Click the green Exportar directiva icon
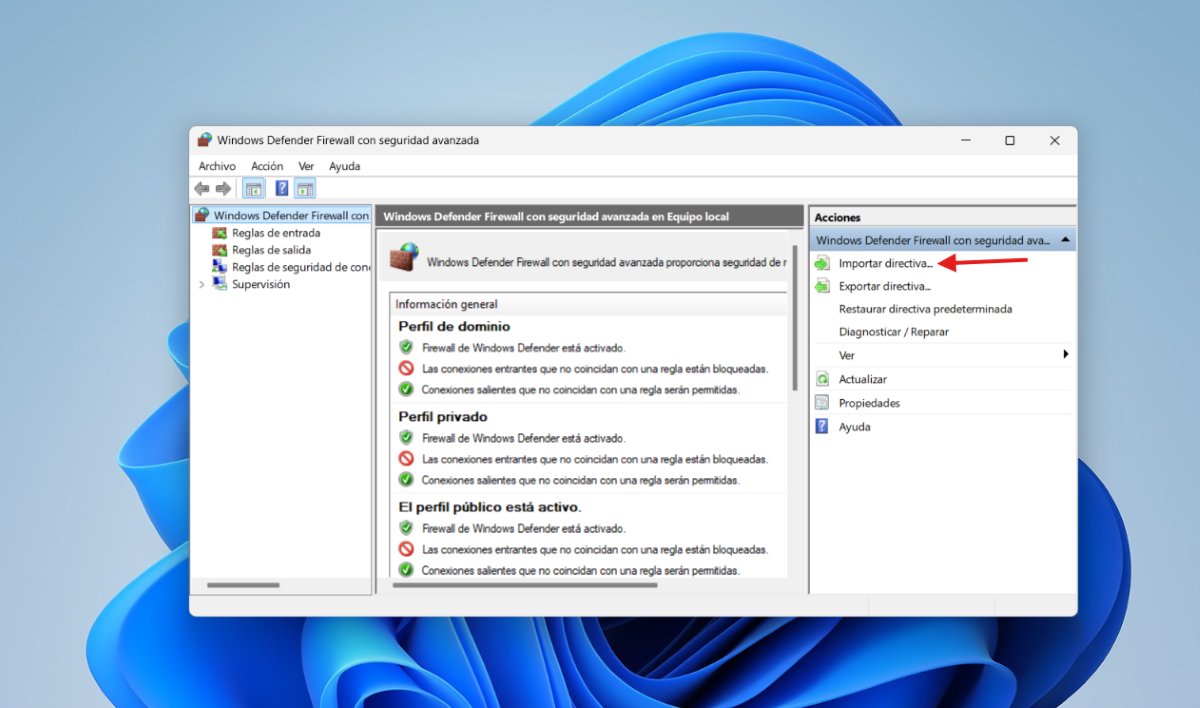Image resolution: width=1200 pixels, height=708 pixels. tap(822, 286)
